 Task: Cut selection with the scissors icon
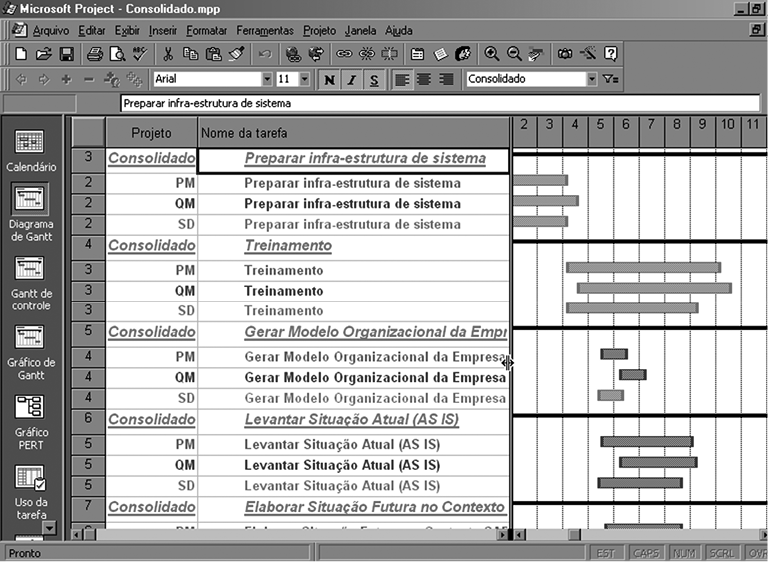[x=168, y=54]
